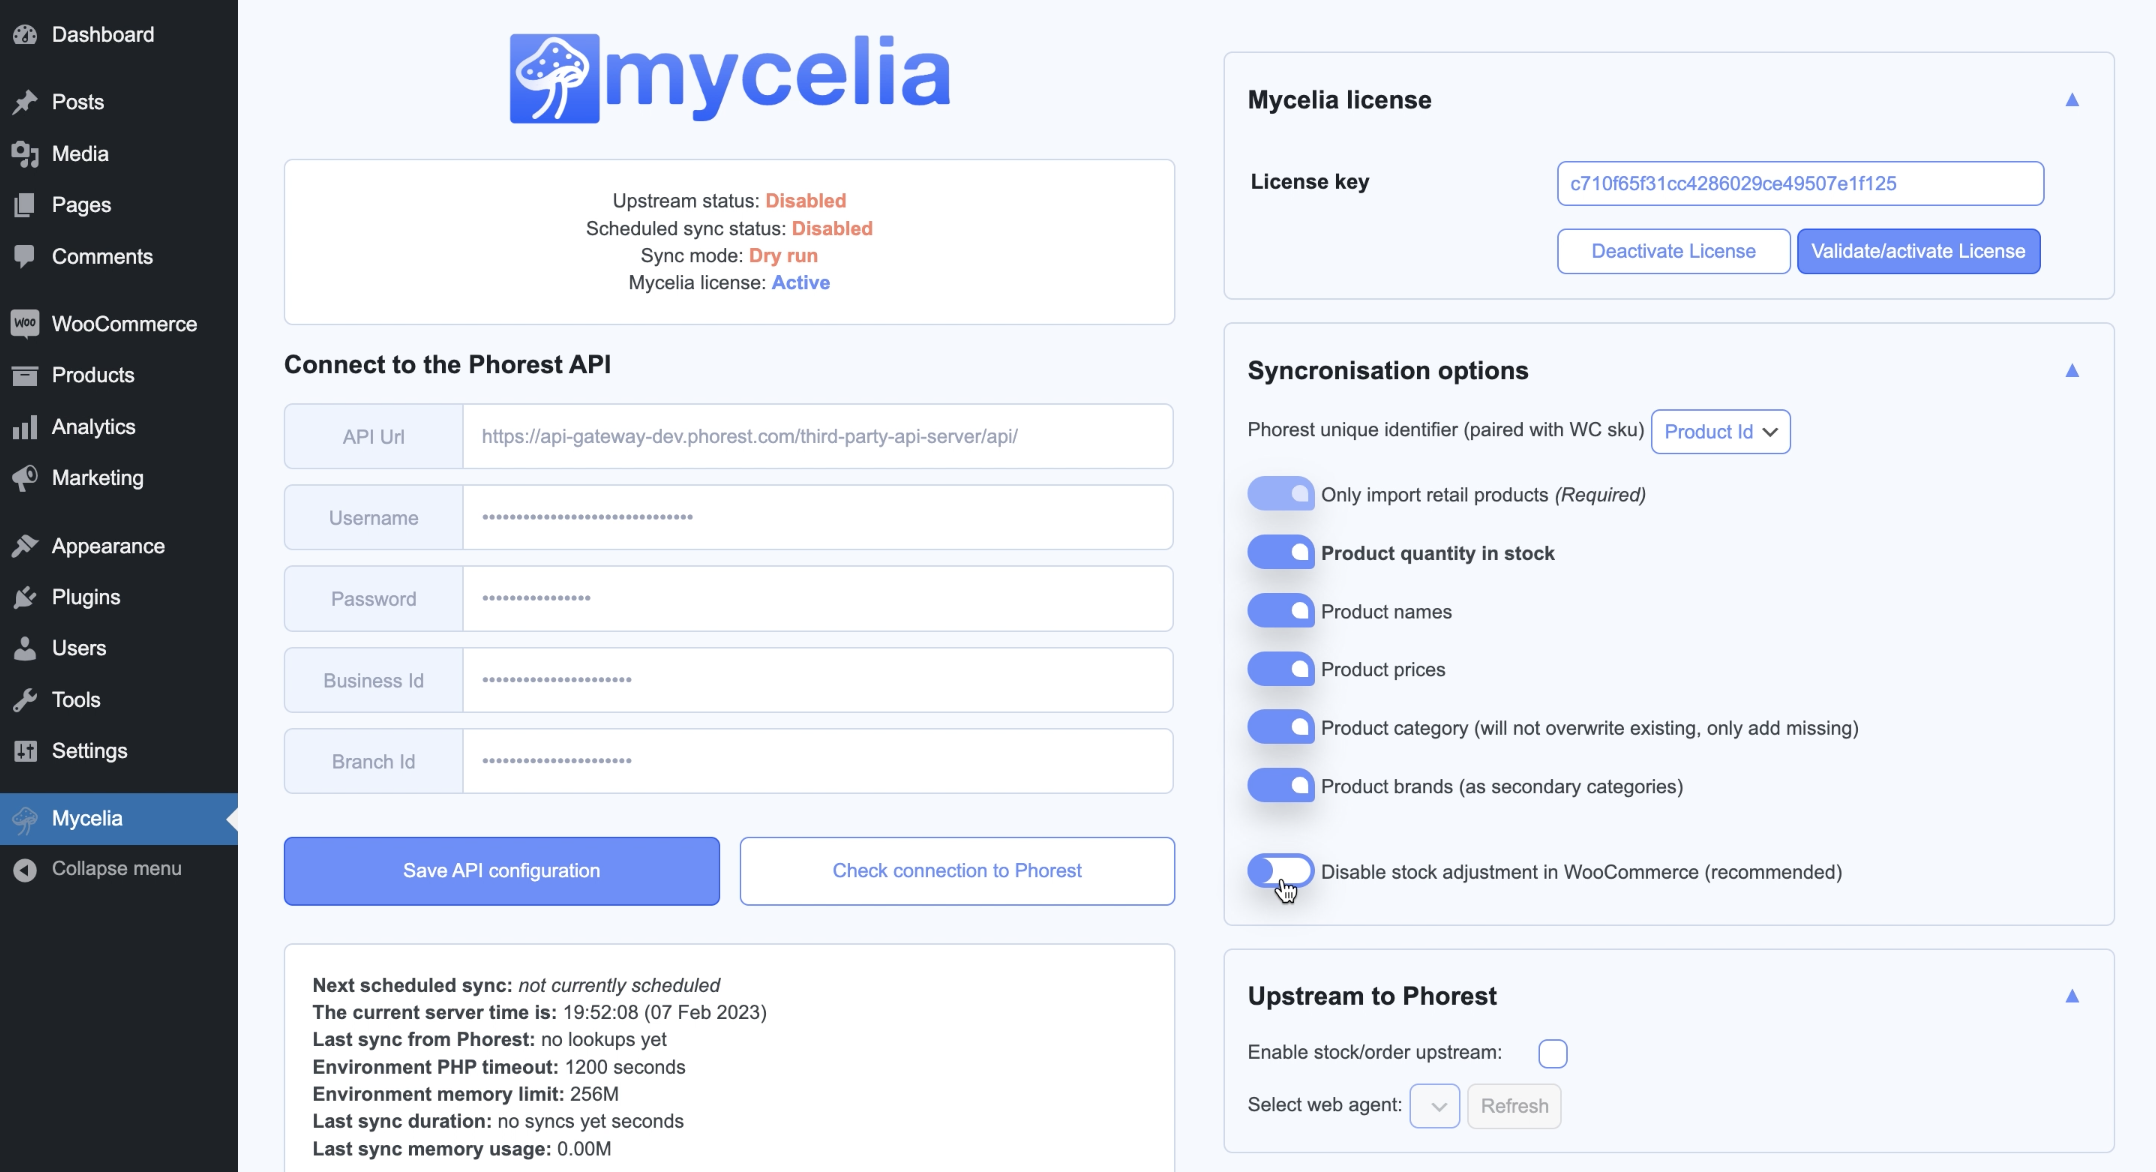Click the Marketing megaphone icon
Viewport: 2156px width, 1172px height.
[x=25, y=478]
